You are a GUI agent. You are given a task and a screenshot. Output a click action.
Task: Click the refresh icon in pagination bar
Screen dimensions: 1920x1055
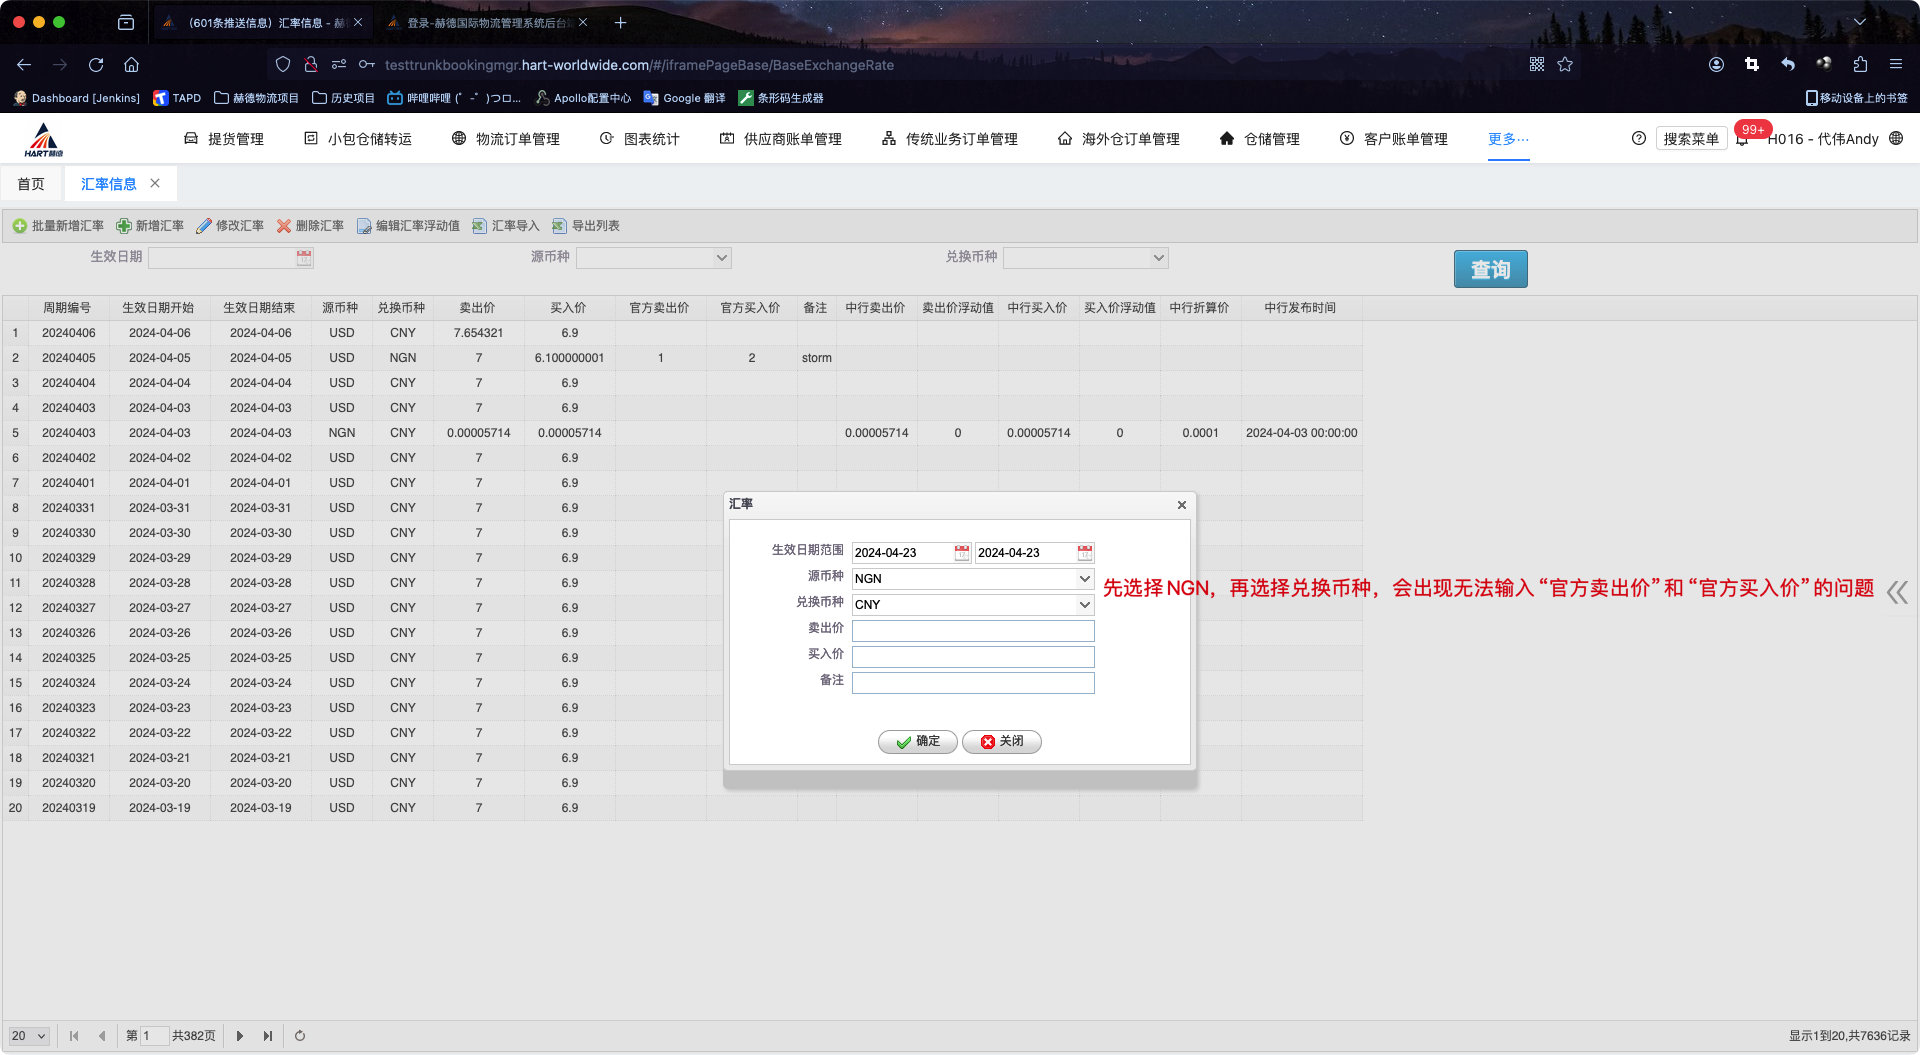(x=300, y=1036)
